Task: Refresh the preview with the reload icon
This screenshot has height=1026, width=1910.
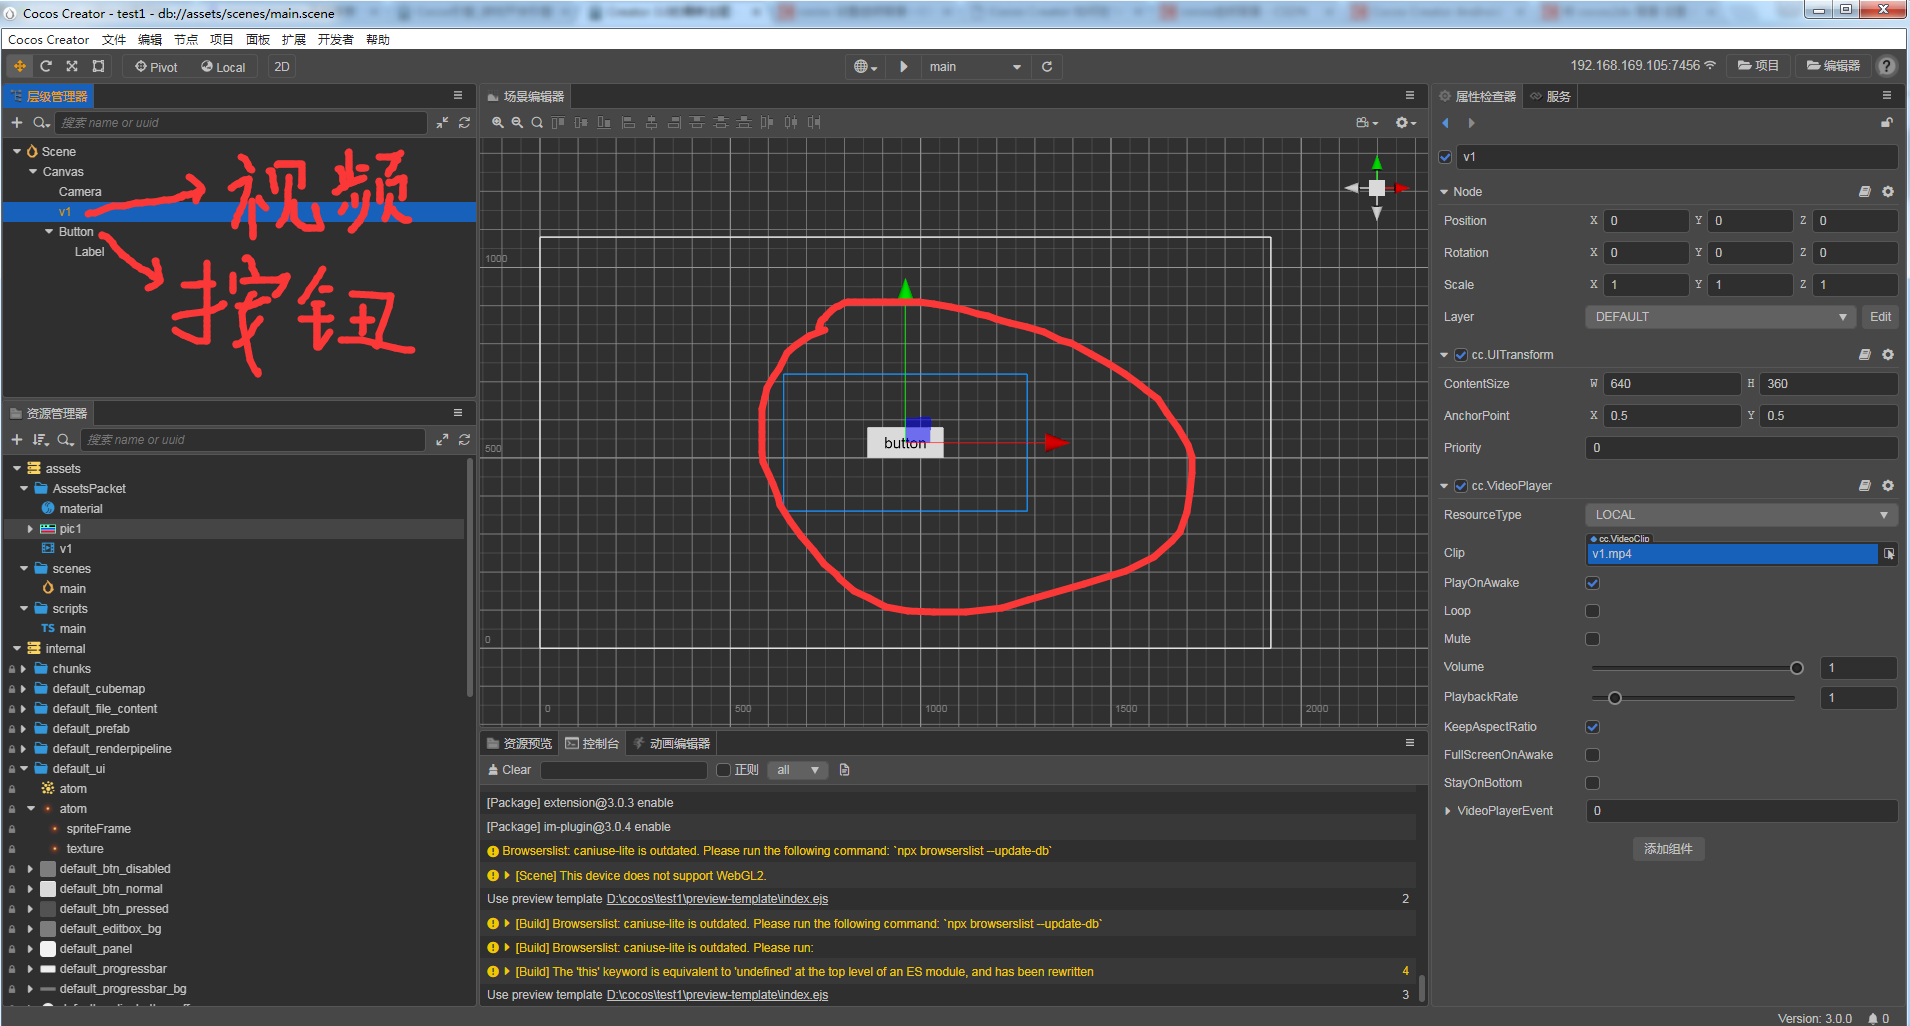Action: click(1047, 67)
